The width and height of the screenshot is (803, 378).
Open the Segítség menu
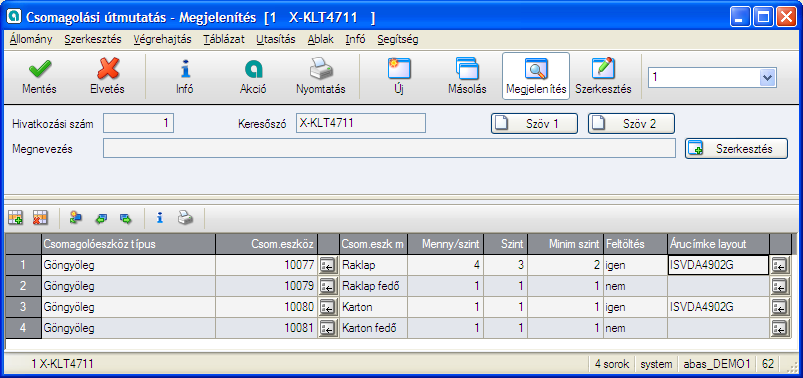pyautogui.click(x=397, y=39)
